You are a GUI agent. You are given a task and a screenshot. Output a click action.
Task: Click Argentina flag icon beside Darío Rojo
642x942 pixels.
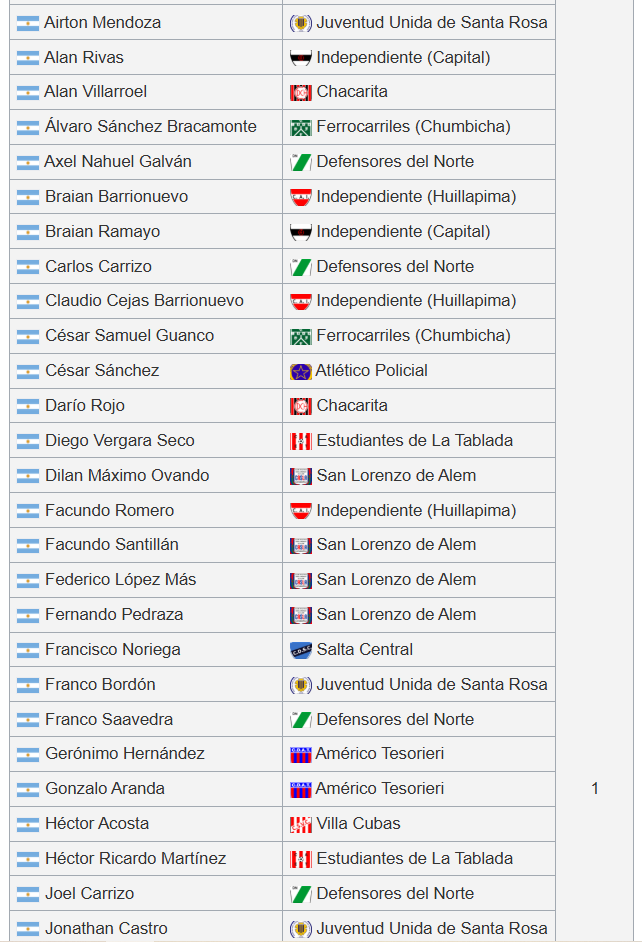[x=28, y=407]
